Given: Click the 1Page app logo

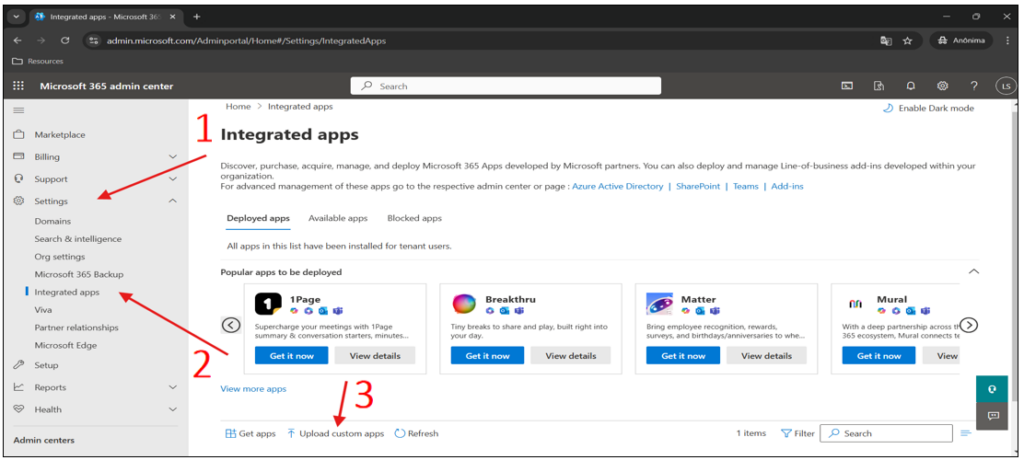Looking at the screenshot, I should pos(268,304).
